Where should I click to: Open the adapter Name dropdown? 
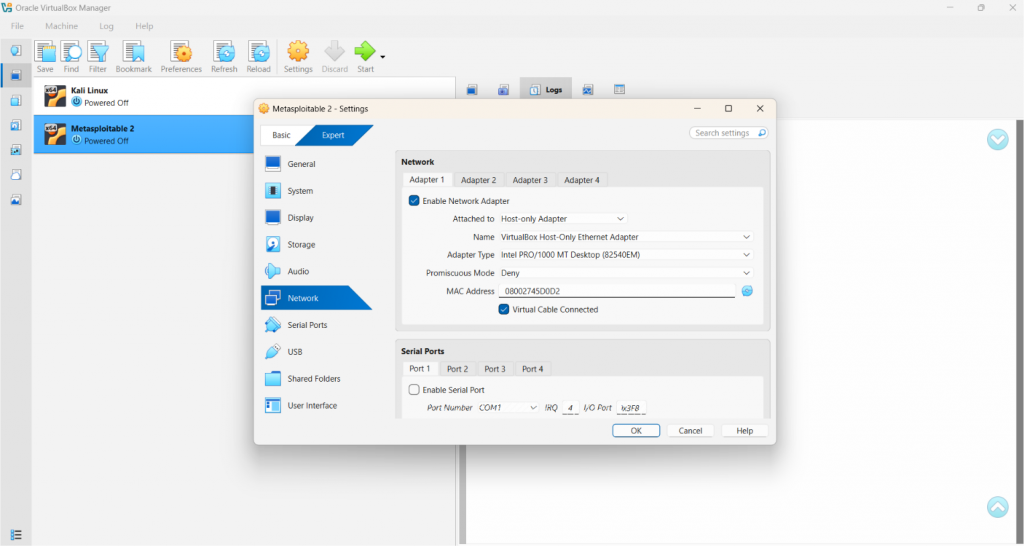[x=626, y=237]
